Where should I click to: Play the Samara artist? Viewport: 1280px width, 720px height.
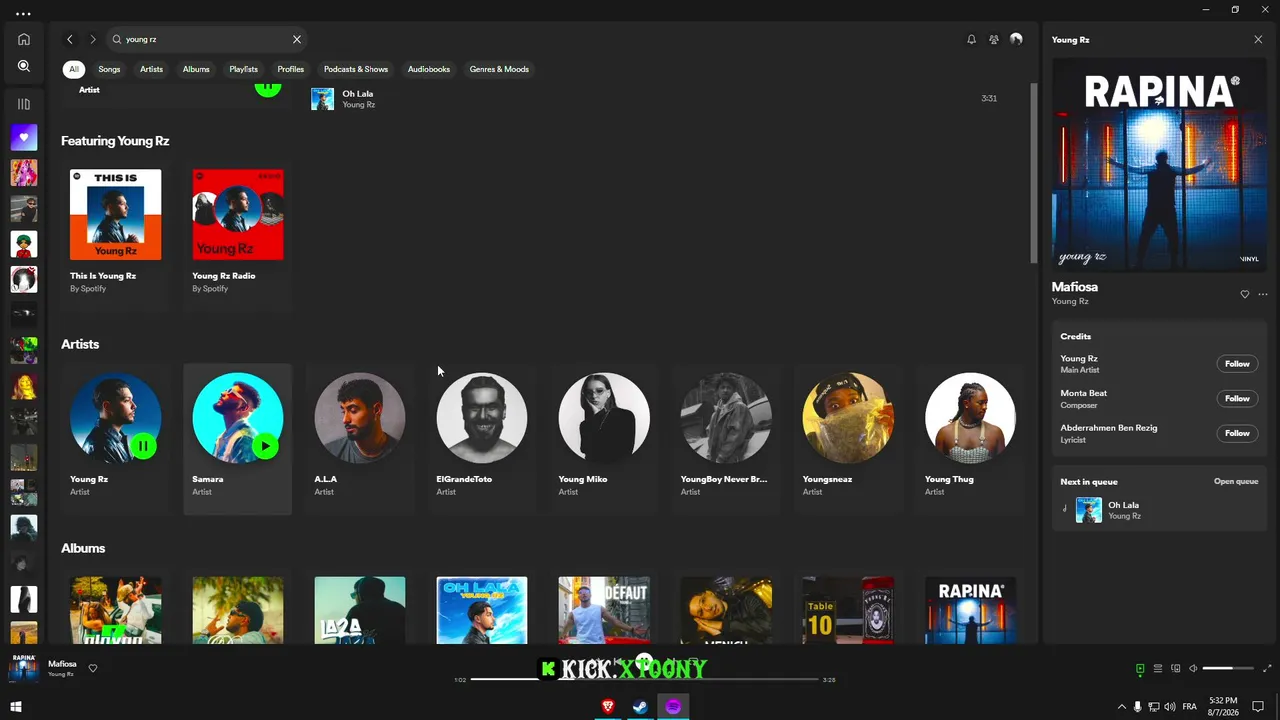click(265, 446)
